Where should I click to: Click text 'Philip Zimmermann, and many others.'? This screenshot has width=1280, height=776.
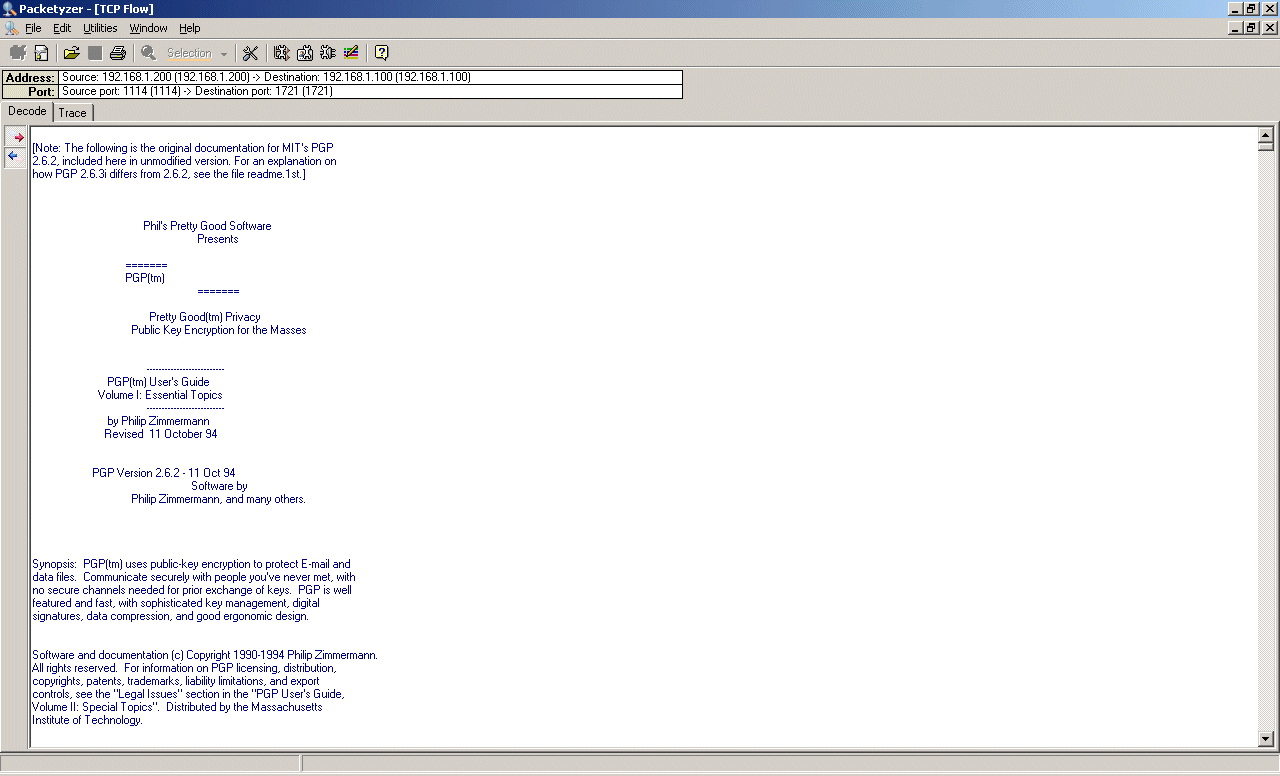[x=218, y=499]
